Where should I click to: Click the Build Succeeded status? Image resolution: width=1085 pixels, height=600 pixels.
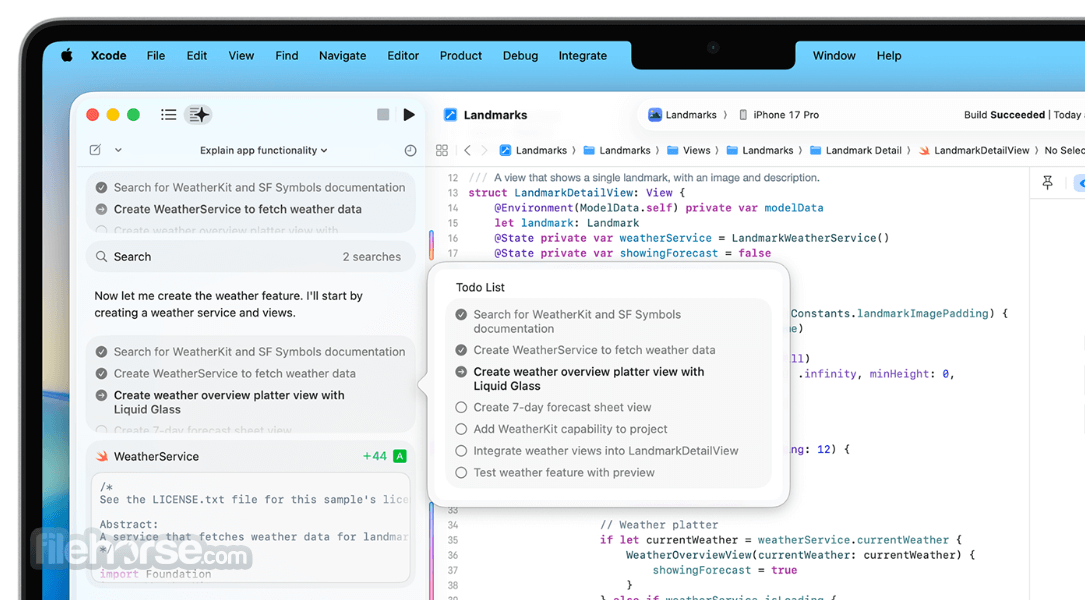click(x=1004, y=115)
